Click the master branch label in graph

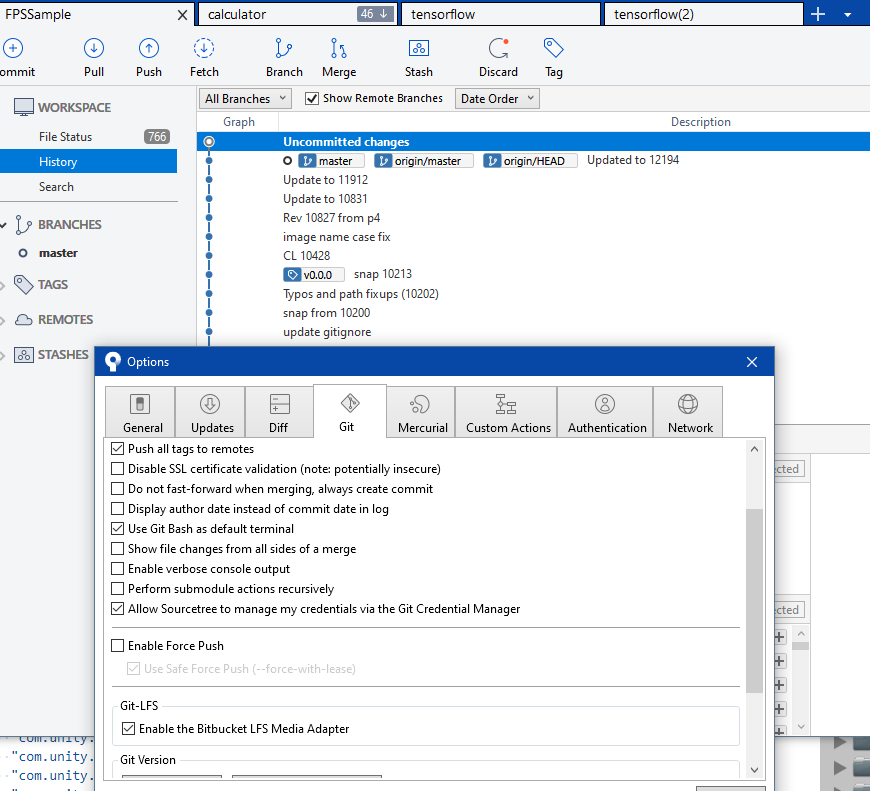point(331,161)
